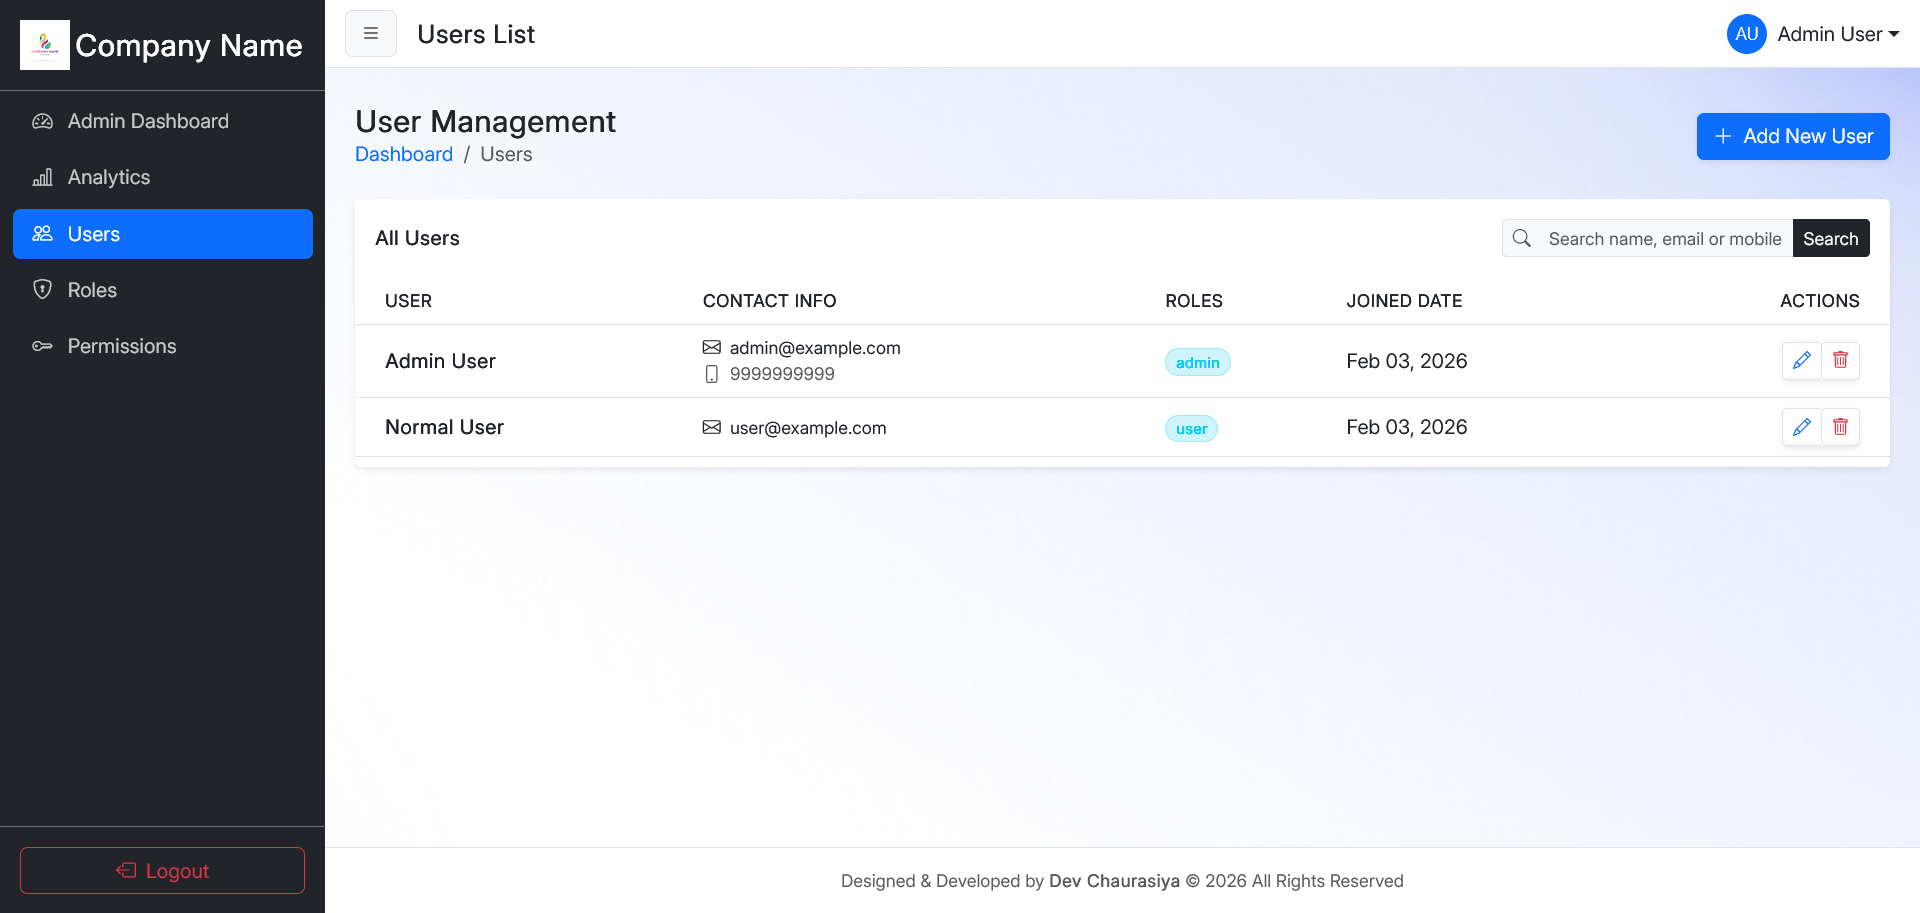Viewport: 1920px width, 913px height.
Task: Log out using the Logout button
Action: (162, 871)
